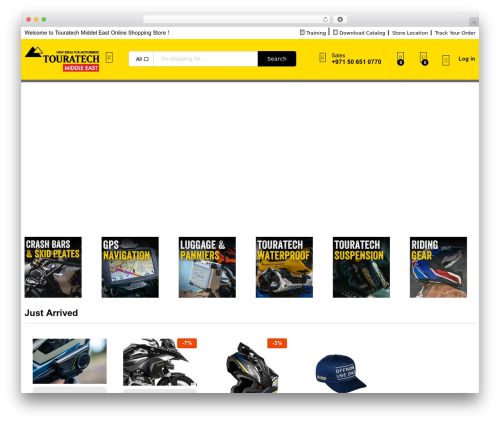Image resolution: width=500 pixels, height=423 pixels.
Task: Click the browser address bar
Action: point(237,20)
